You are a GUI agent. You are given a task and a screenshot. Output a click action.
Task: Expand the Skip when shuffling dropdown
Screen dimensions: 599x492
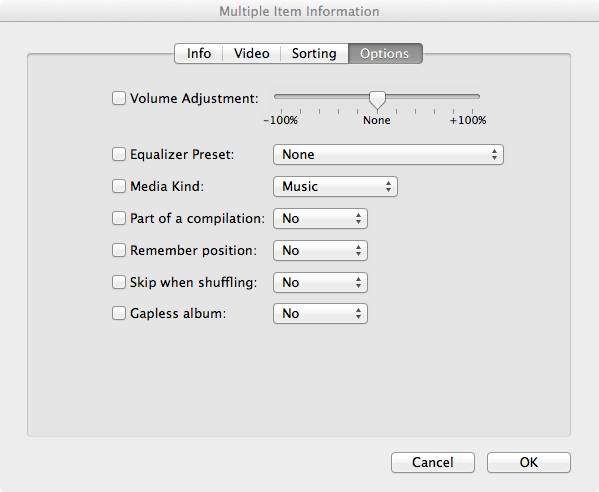pyautogui.click(x=321, y=283)
